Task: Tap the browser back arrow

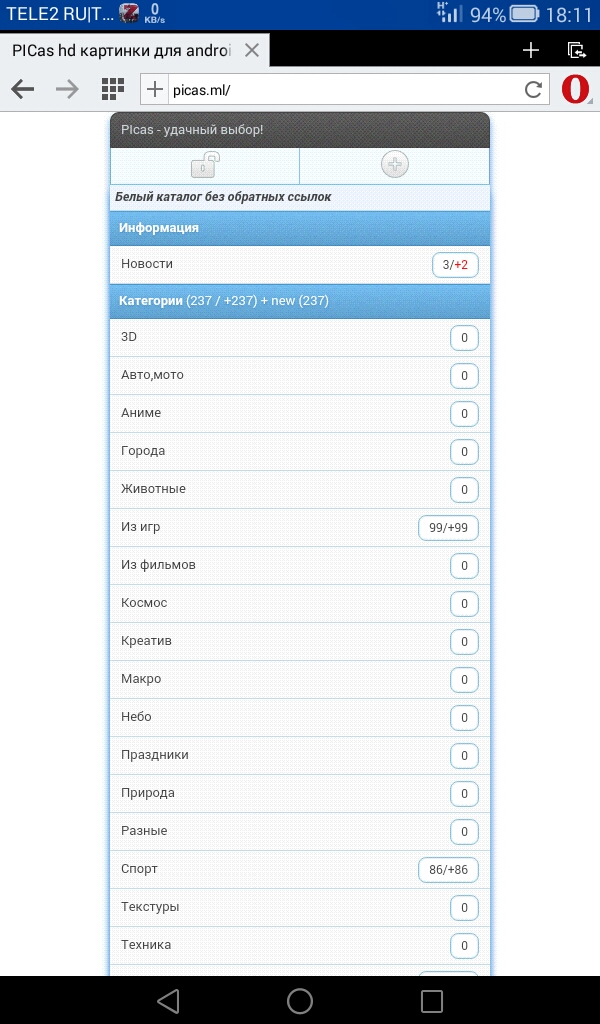Action: click(x=23, y=90)
